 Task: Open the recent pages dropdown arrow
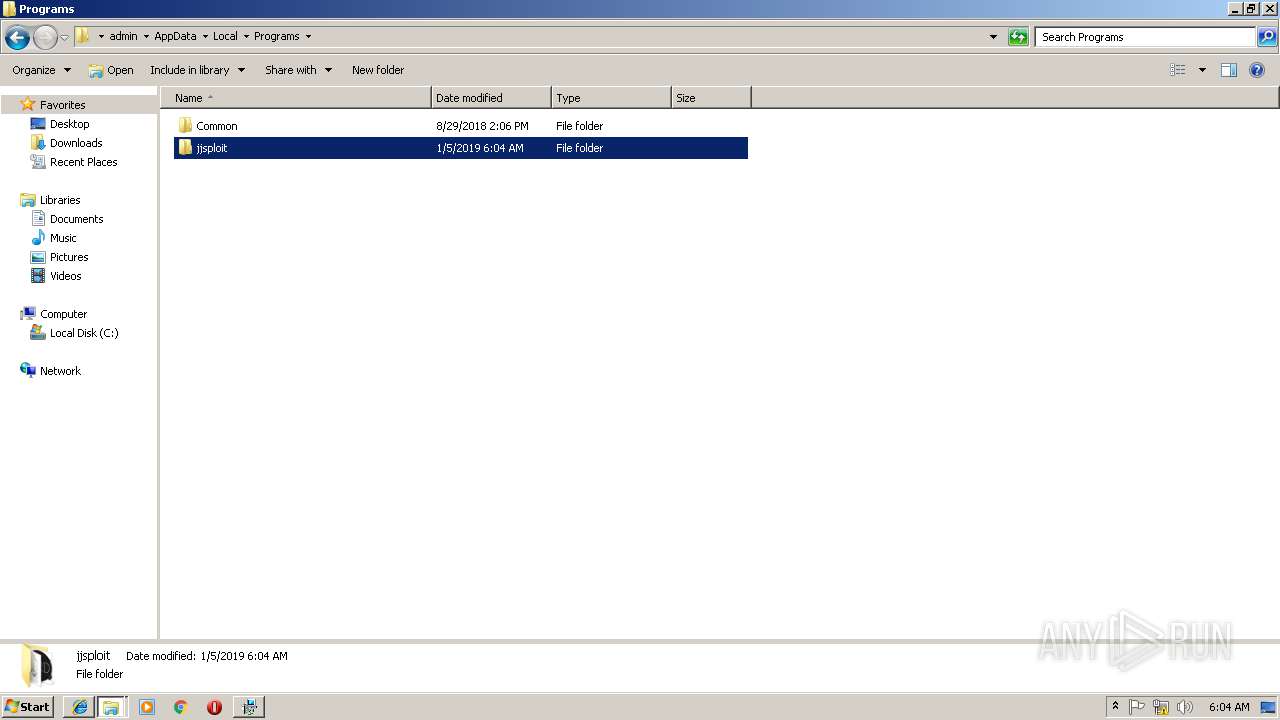(64, 37)
